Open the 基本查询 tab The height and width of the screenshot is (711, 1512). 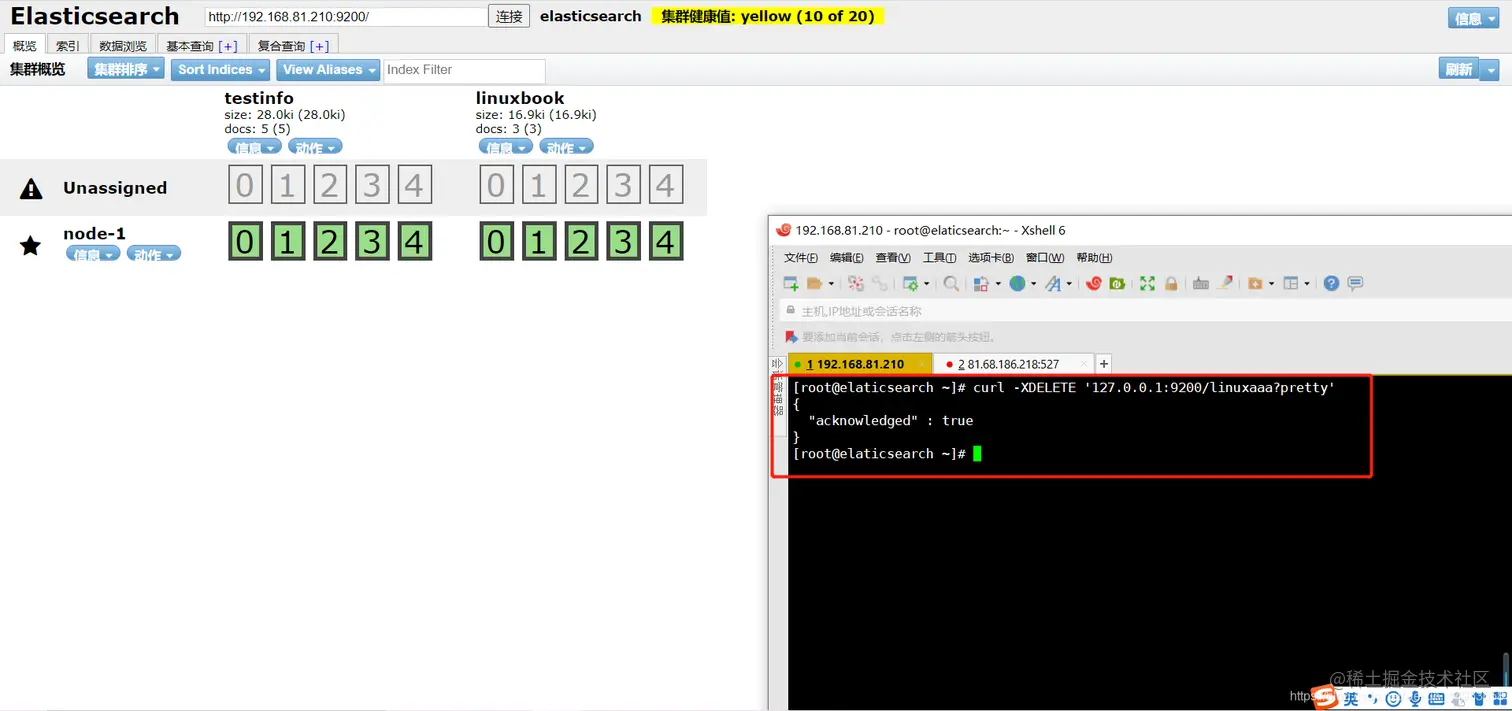click(x=202, y=45)
